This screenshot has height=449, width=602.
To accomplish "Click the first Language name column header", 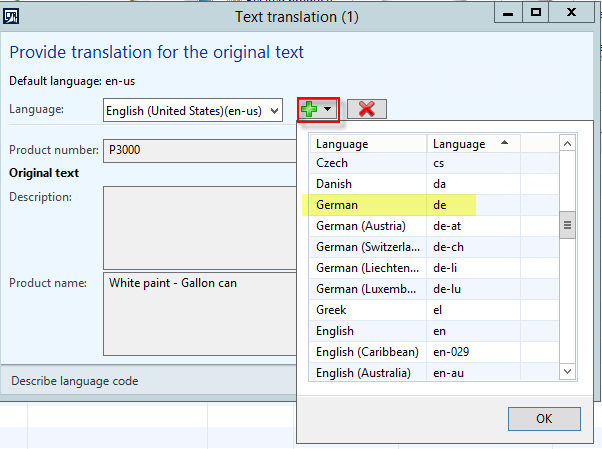I will point(367,144).
